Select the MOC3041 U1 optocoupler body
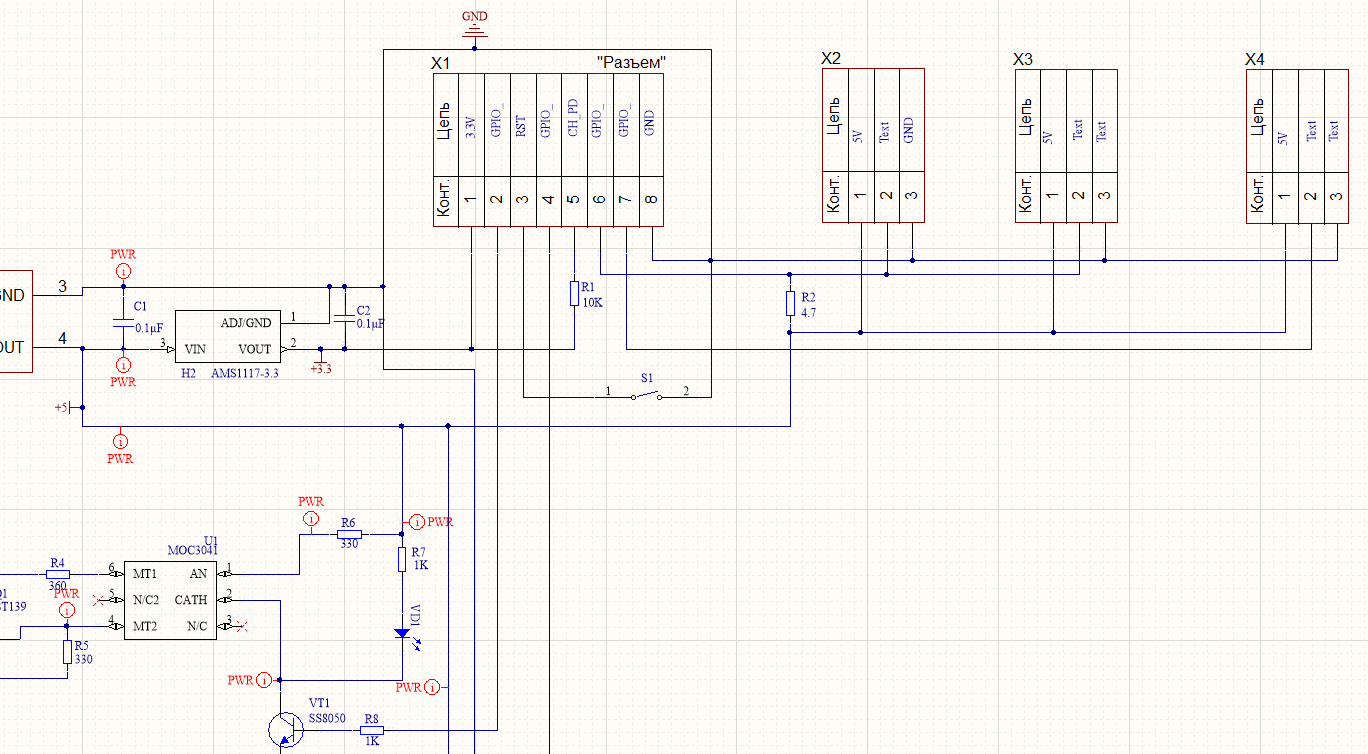 [170, 600]
